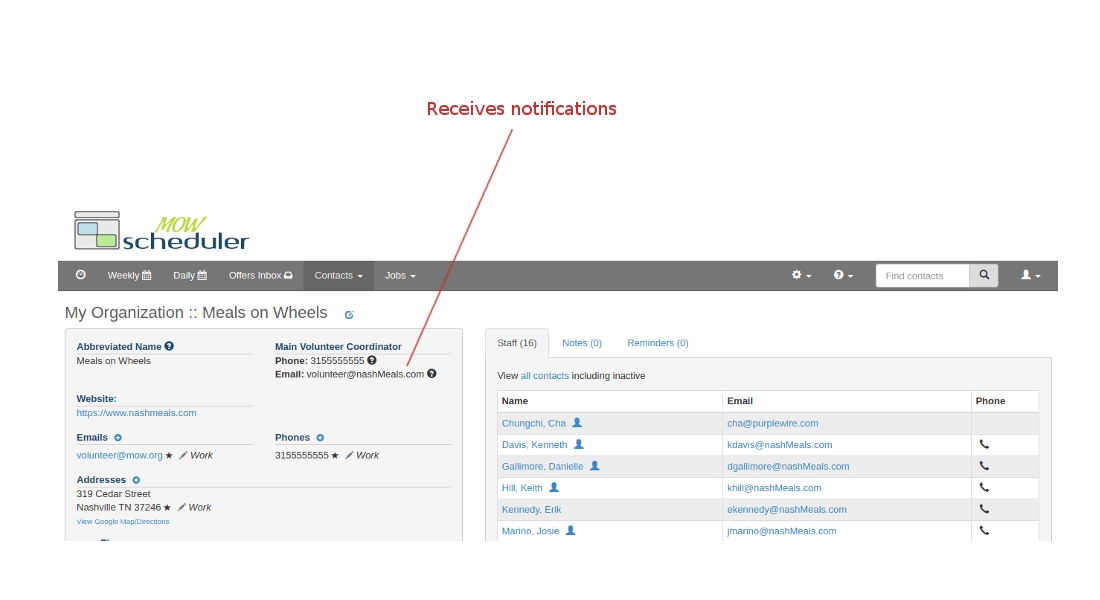Select the Staff (16) tab
Viewport: 1100px width, 600px height.
click(x=517, y=343)
